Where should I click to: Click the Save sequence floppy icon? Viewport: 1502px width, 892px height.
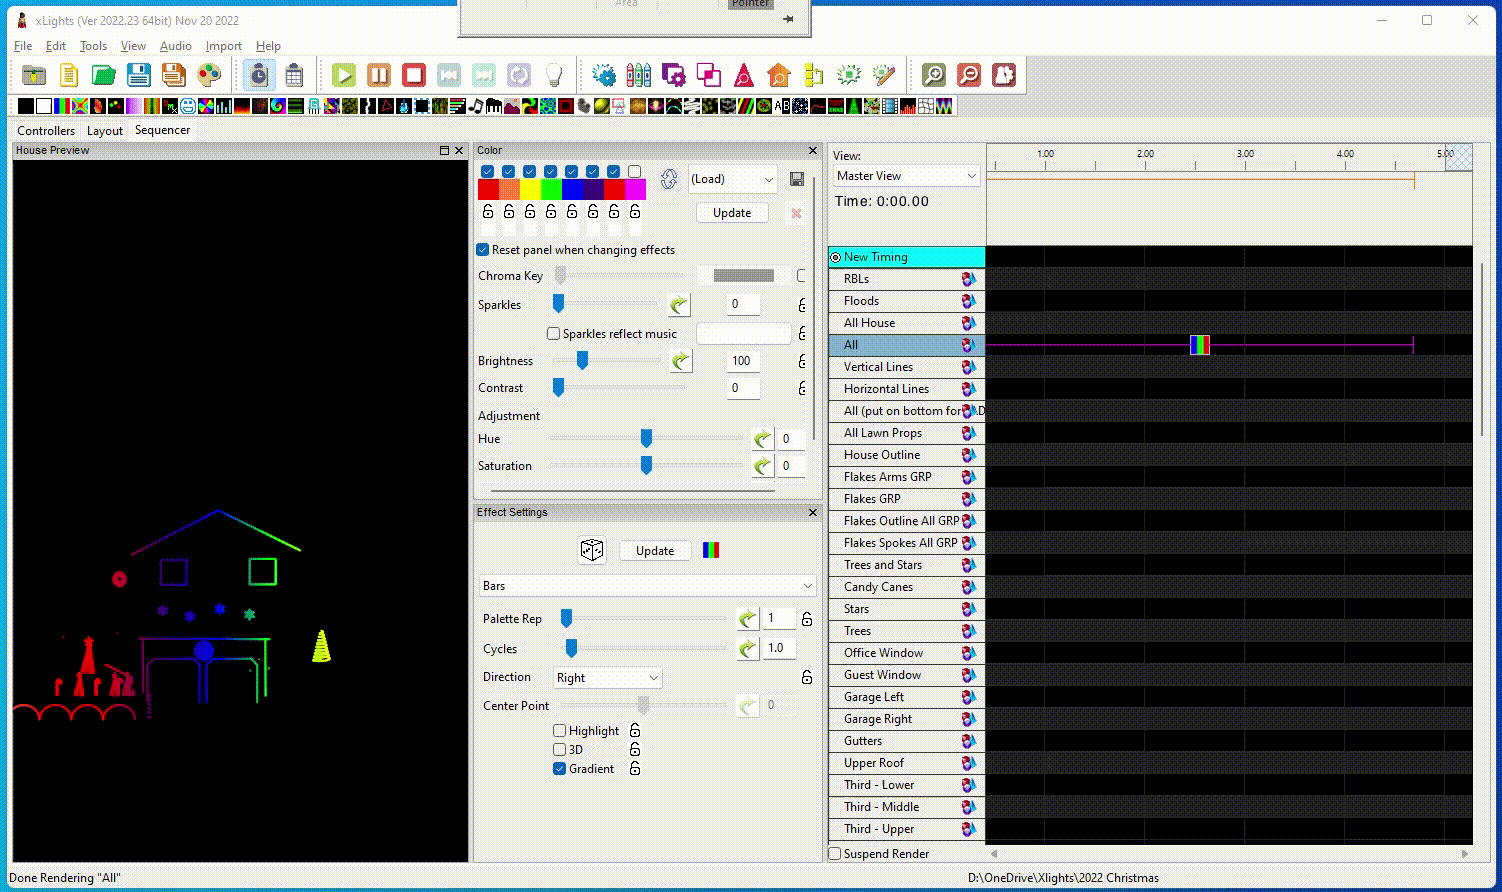[139, 75]
